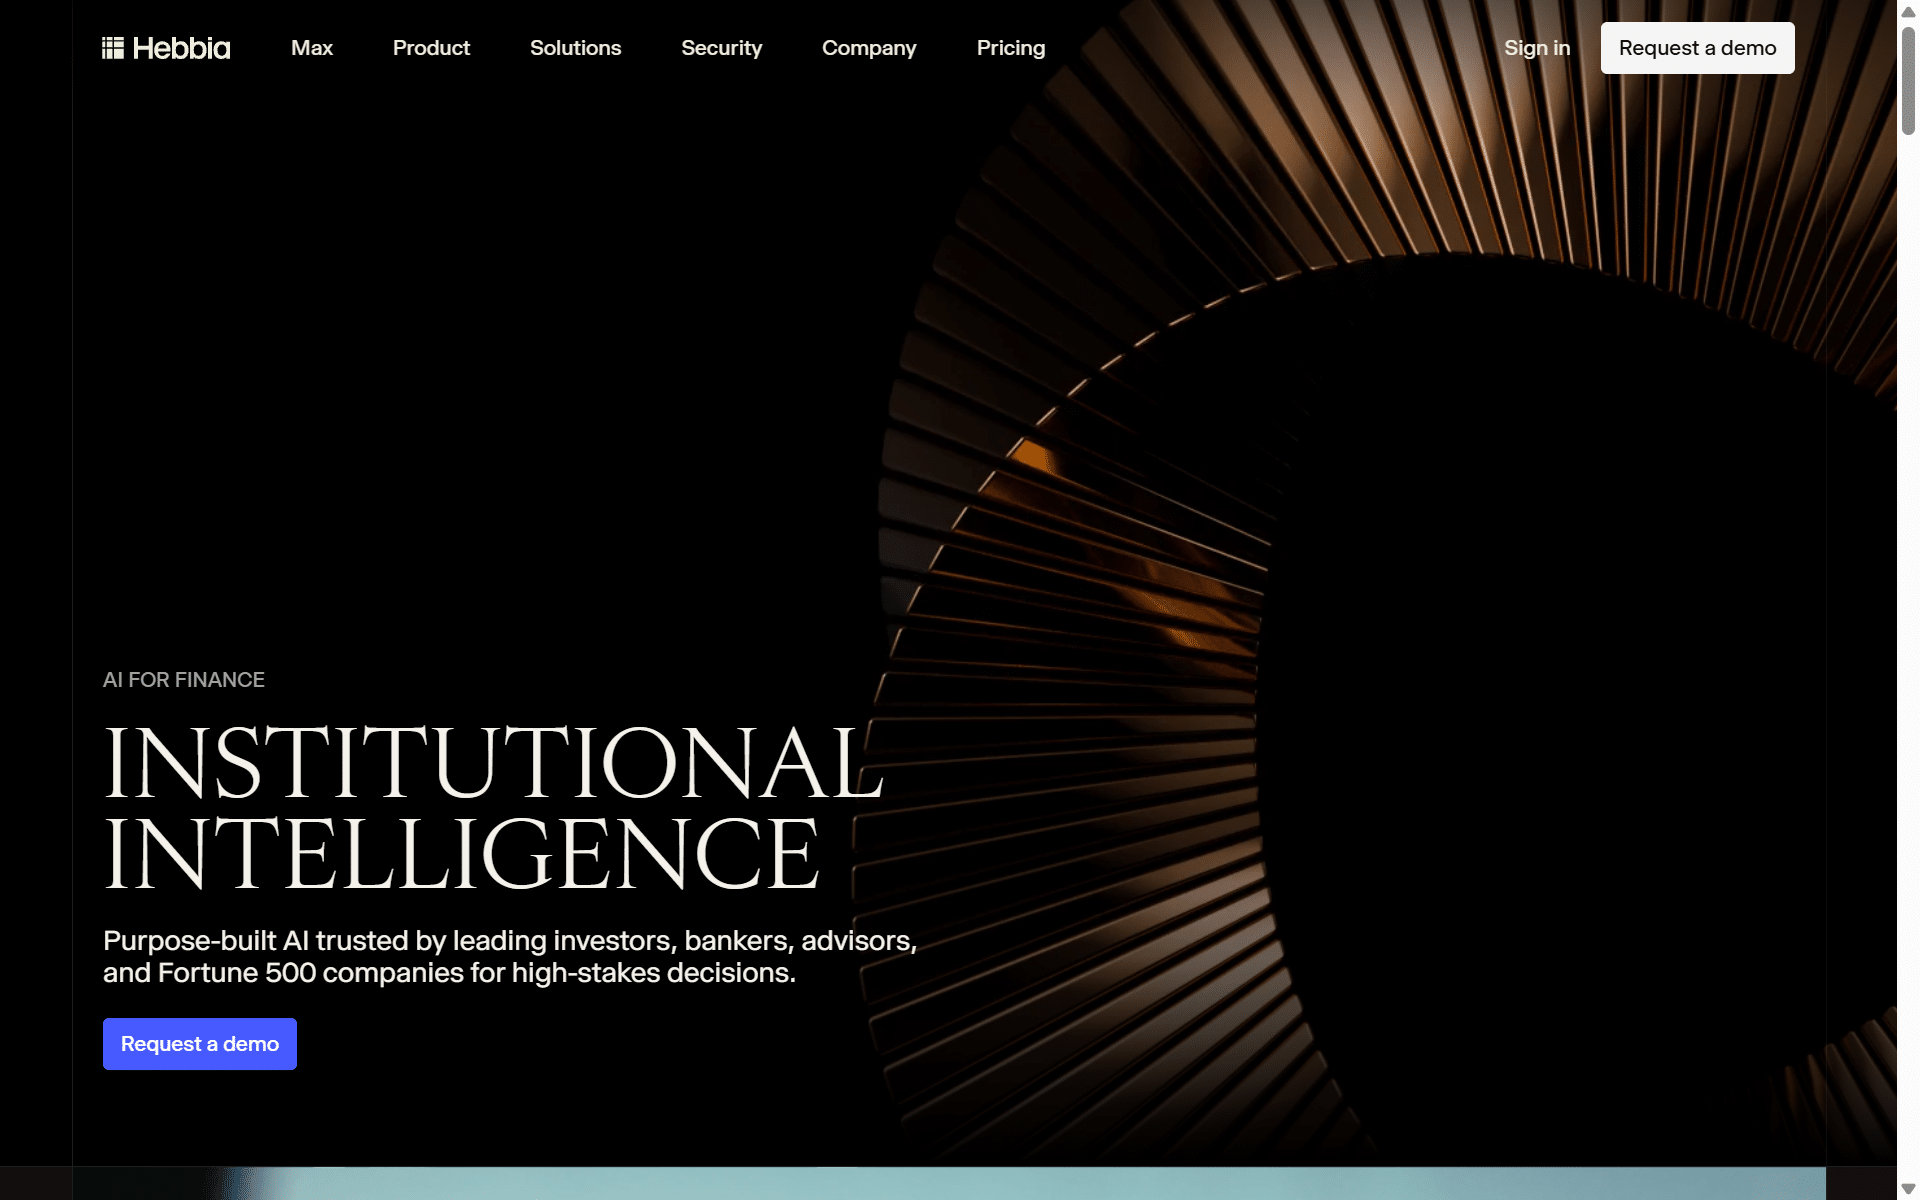Click the blue Request a demo button
This screenshot has height=1200, width=1920.
coord(200,1044)
